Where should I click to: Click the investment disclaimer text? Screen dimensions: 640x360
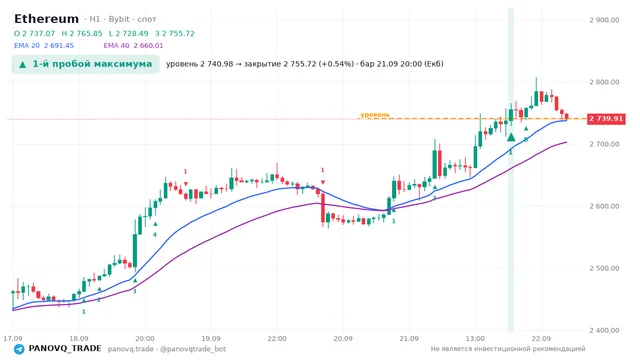[508, 349]
